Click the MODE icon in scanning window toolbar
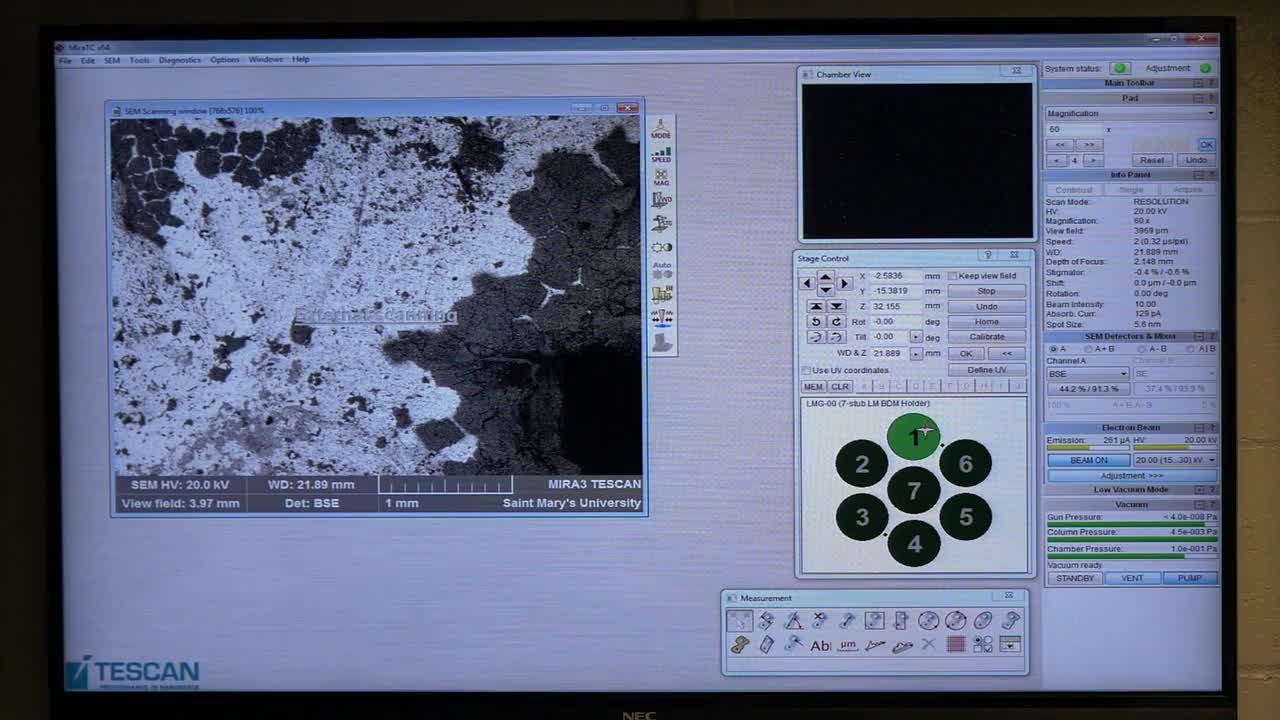 point(661,129)
